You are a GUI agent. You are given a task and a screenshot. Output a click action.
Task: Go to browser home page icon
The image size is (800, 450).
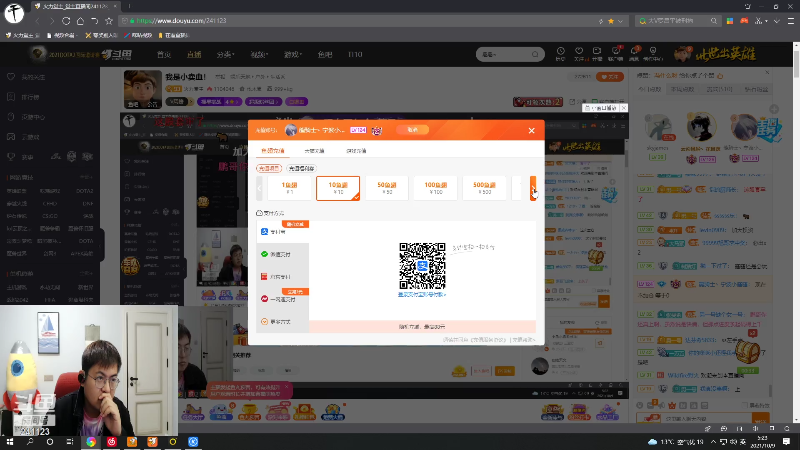[80, 21]
